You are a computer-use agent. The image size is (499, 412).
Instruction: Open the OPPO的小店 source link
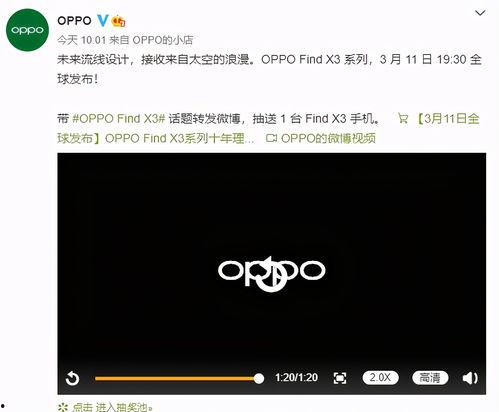tap(163, 40)
